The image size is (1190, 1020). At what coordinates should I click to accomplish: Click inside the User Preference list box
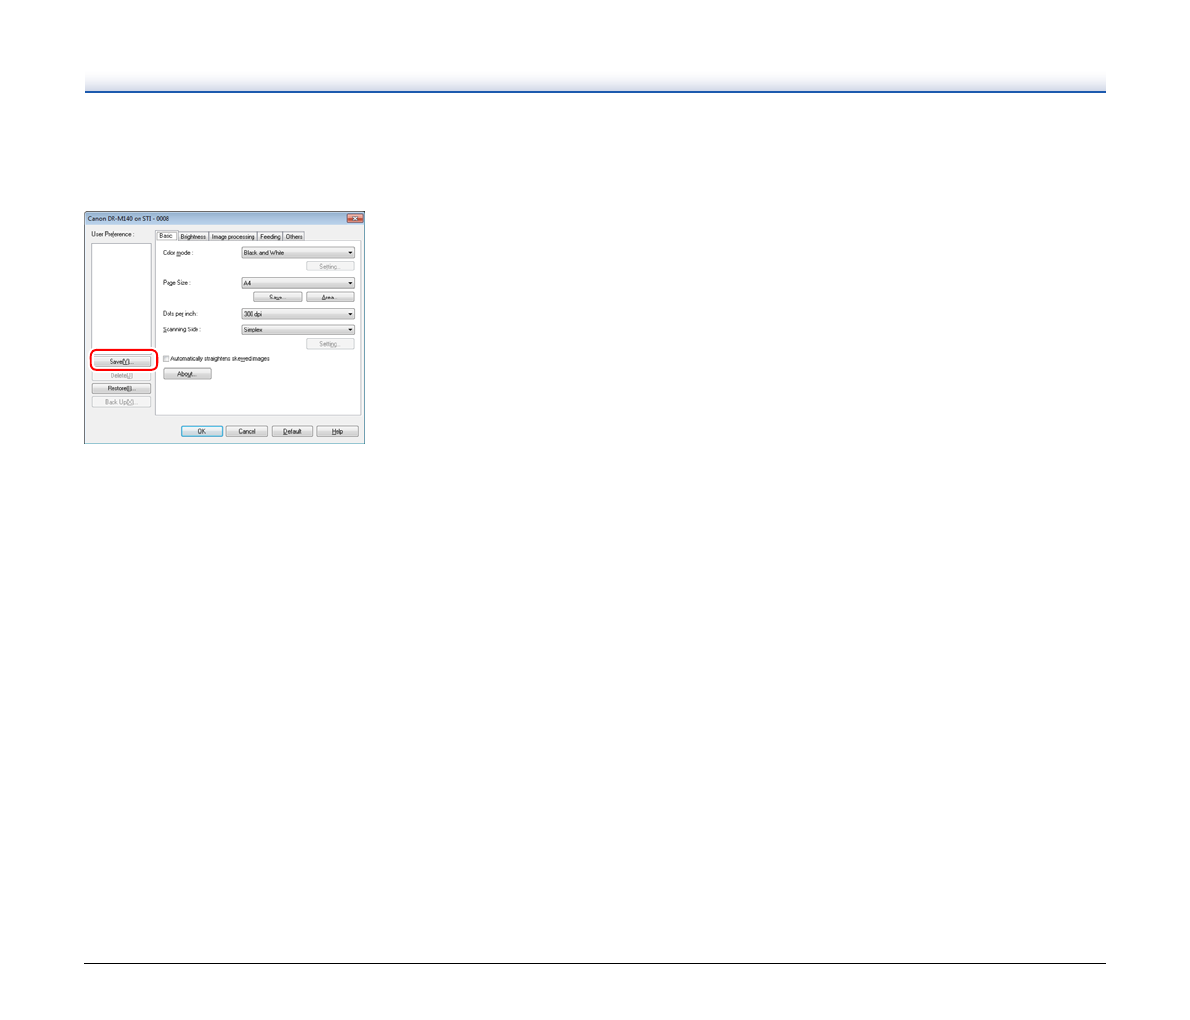[x=121, y=295]
